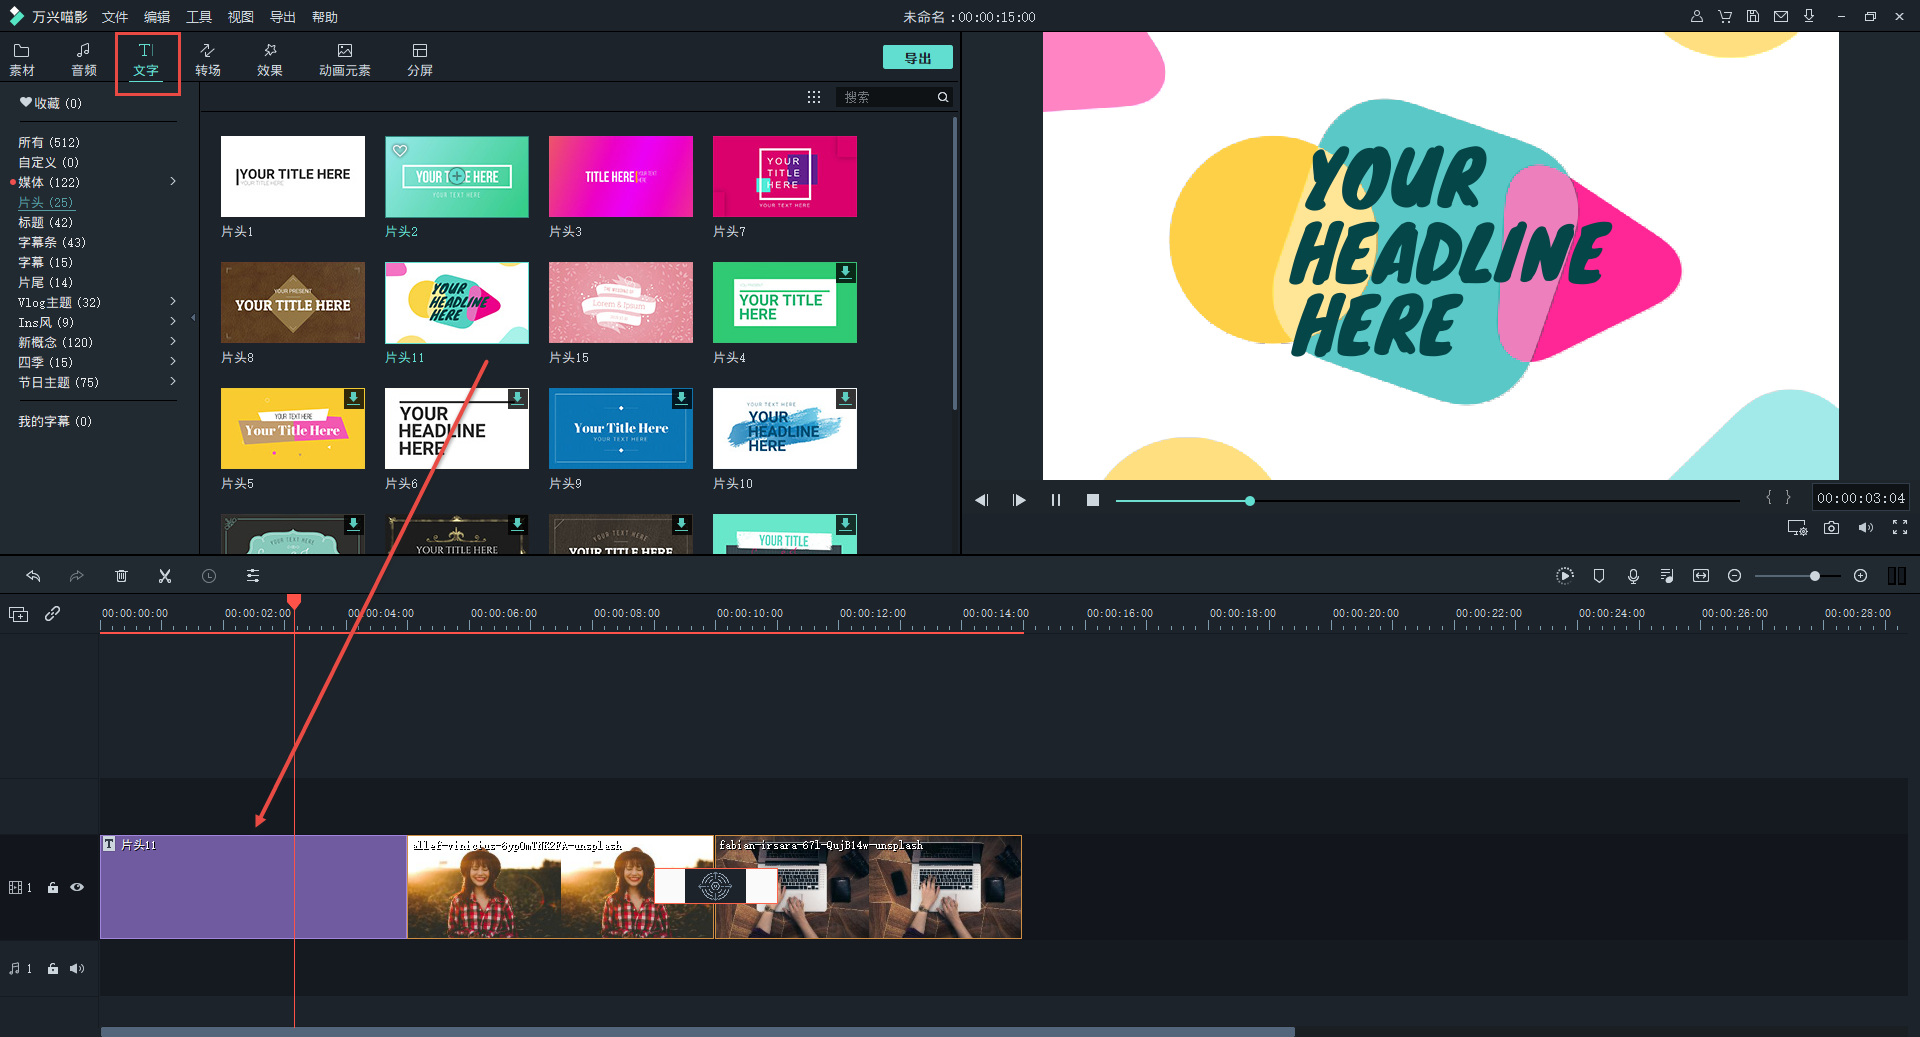
Task: Toggle visibility of video track 1
Action: click(77, 887)
